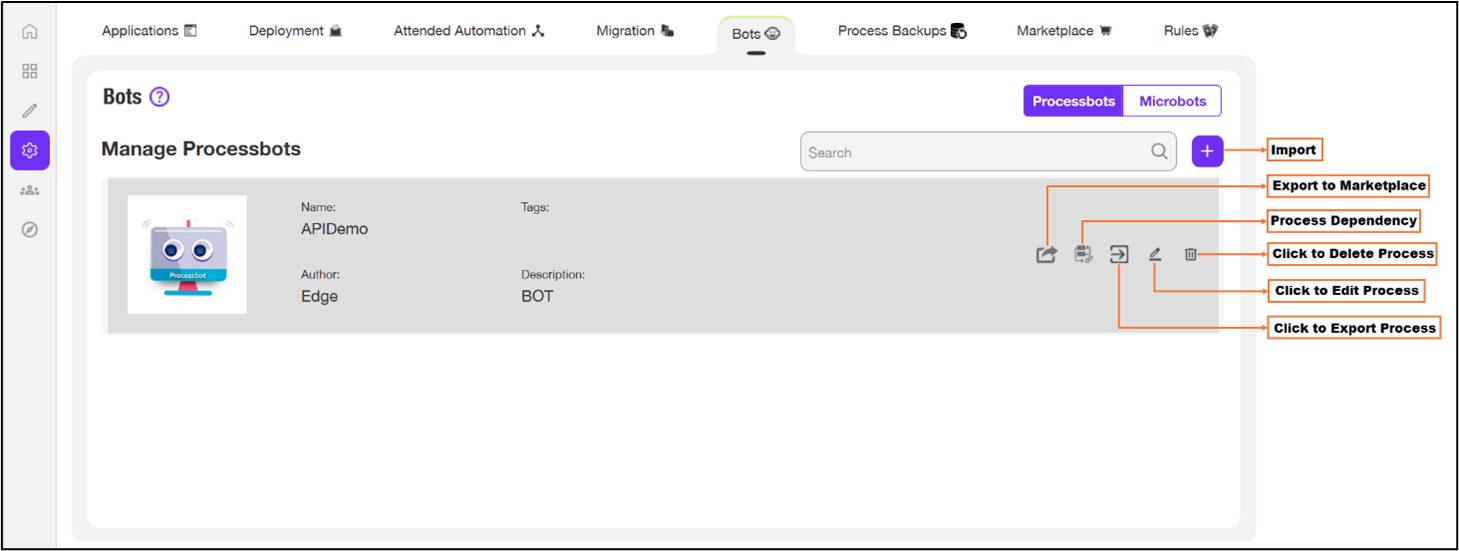Click in the Search input field
The height and width of the screenshot is (551, 1459).
975,152
